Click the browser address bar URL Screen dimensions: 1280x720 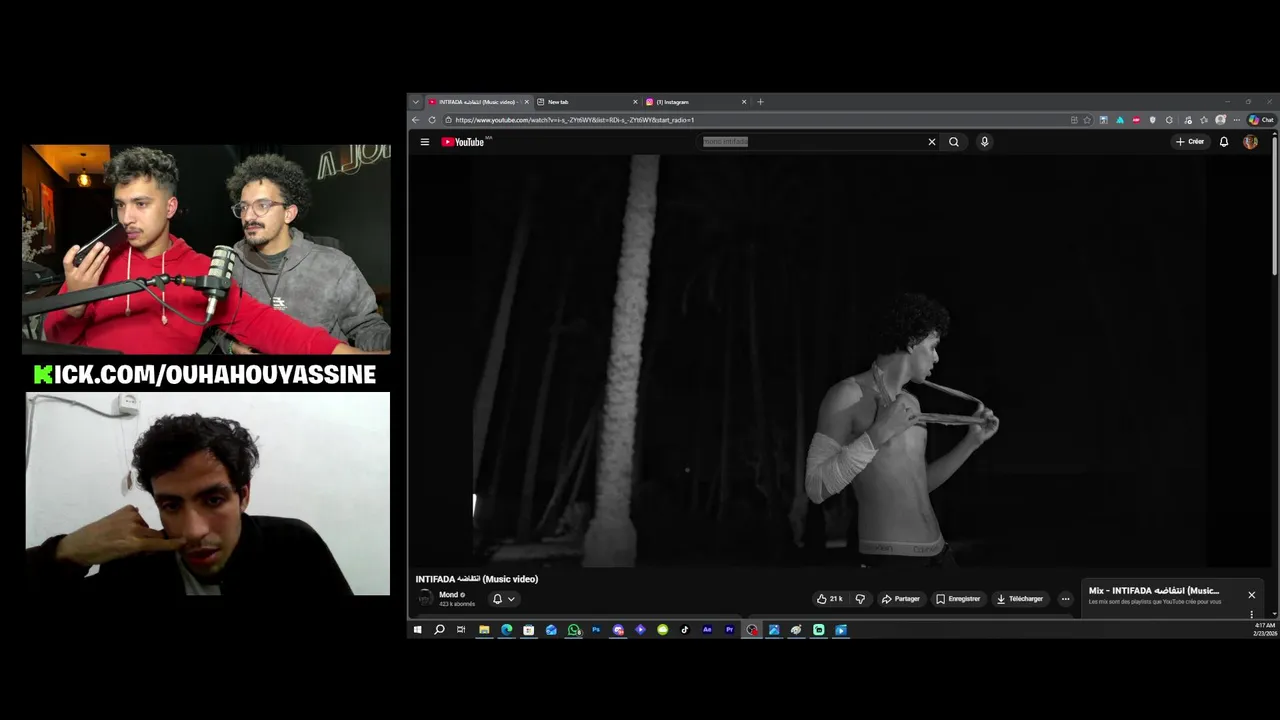[575, 120]
